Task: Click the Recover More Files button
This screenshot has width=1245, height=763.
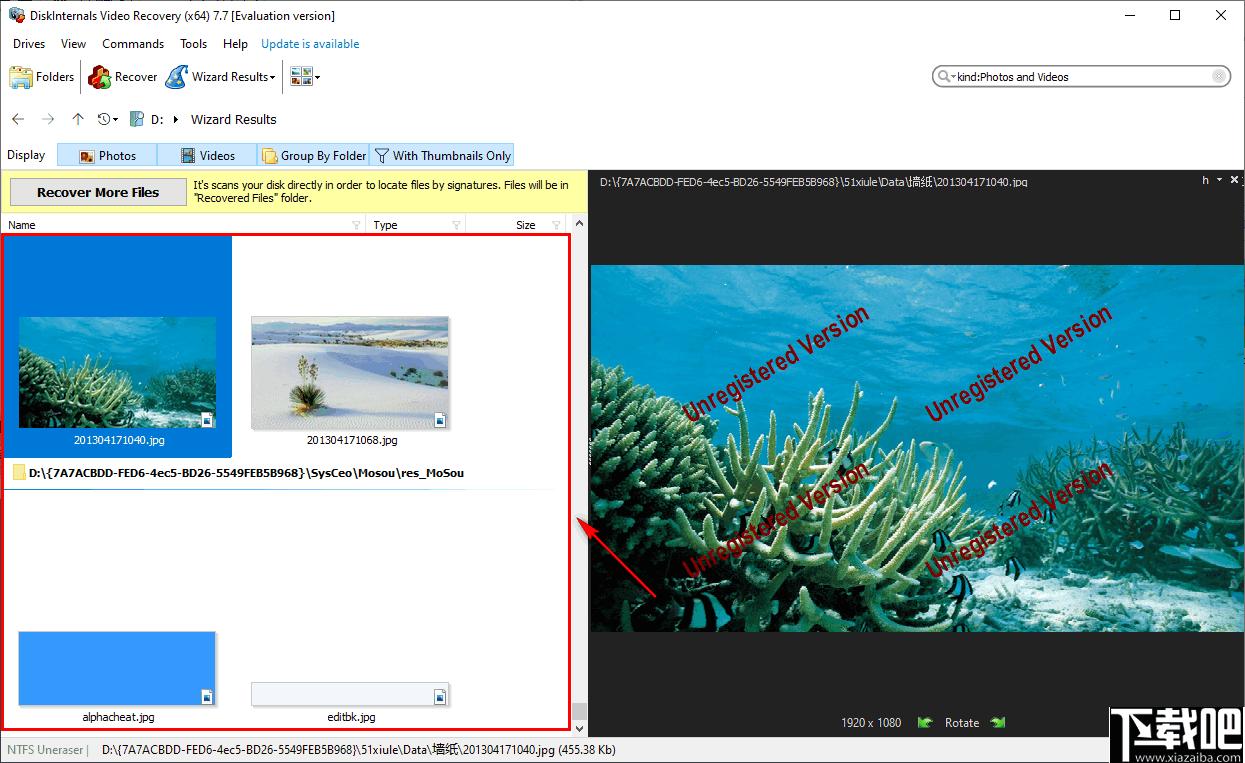Action: (98, 192)
